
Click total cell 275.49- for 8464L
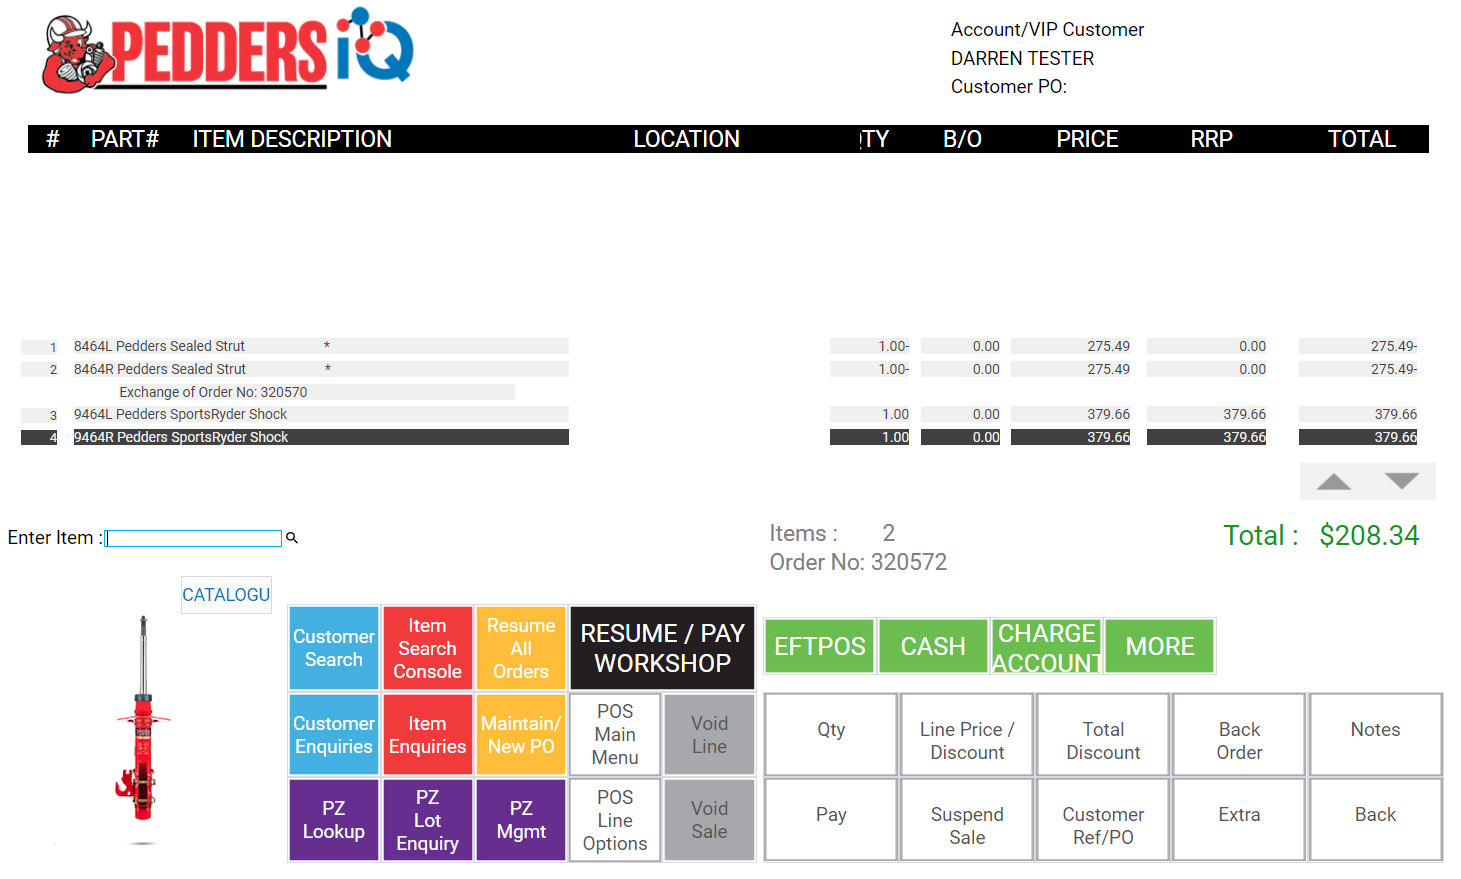point(1358,346)
